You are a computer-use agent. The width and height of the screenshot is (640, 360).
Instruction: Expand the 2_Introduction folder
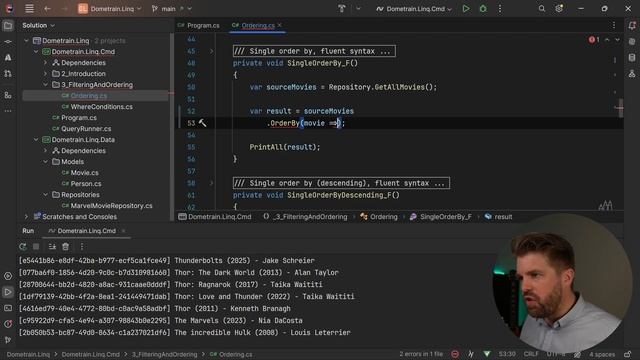click(45, 74)
